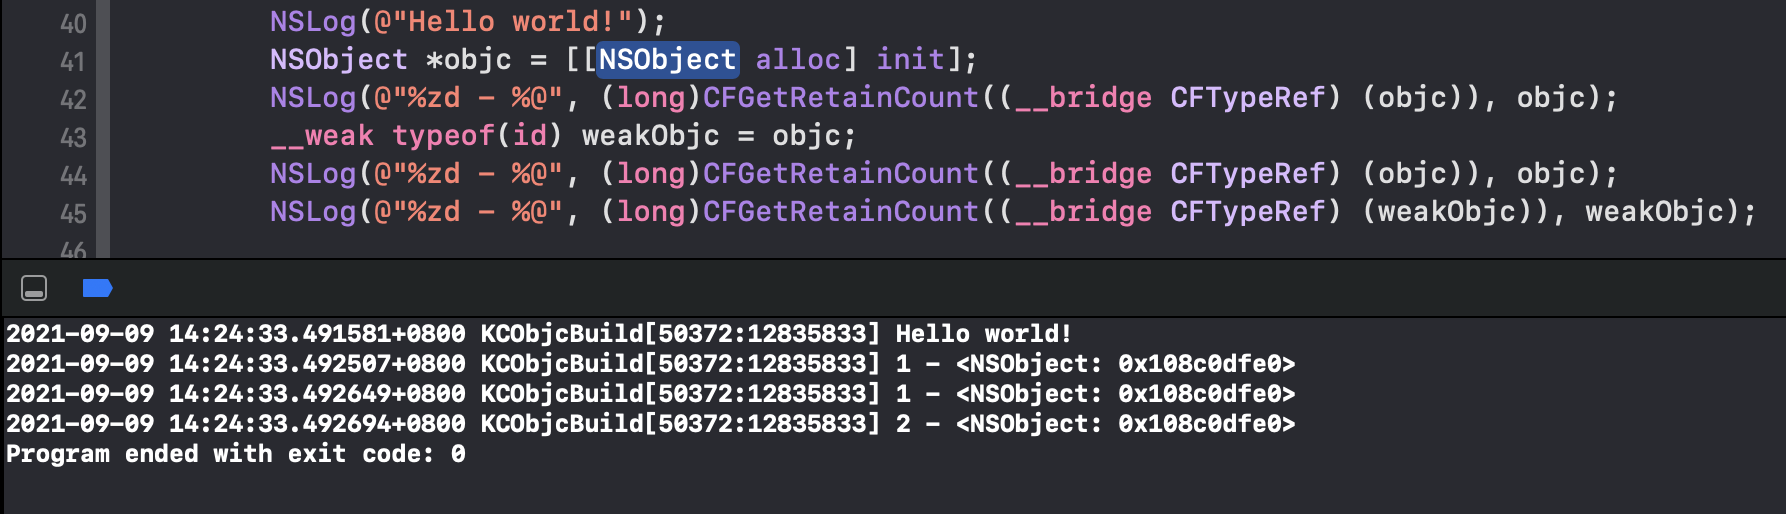The width and height of the screenshot is (1786, 514).
Task: Click gutter line number 44
Action: pos(73,175)
